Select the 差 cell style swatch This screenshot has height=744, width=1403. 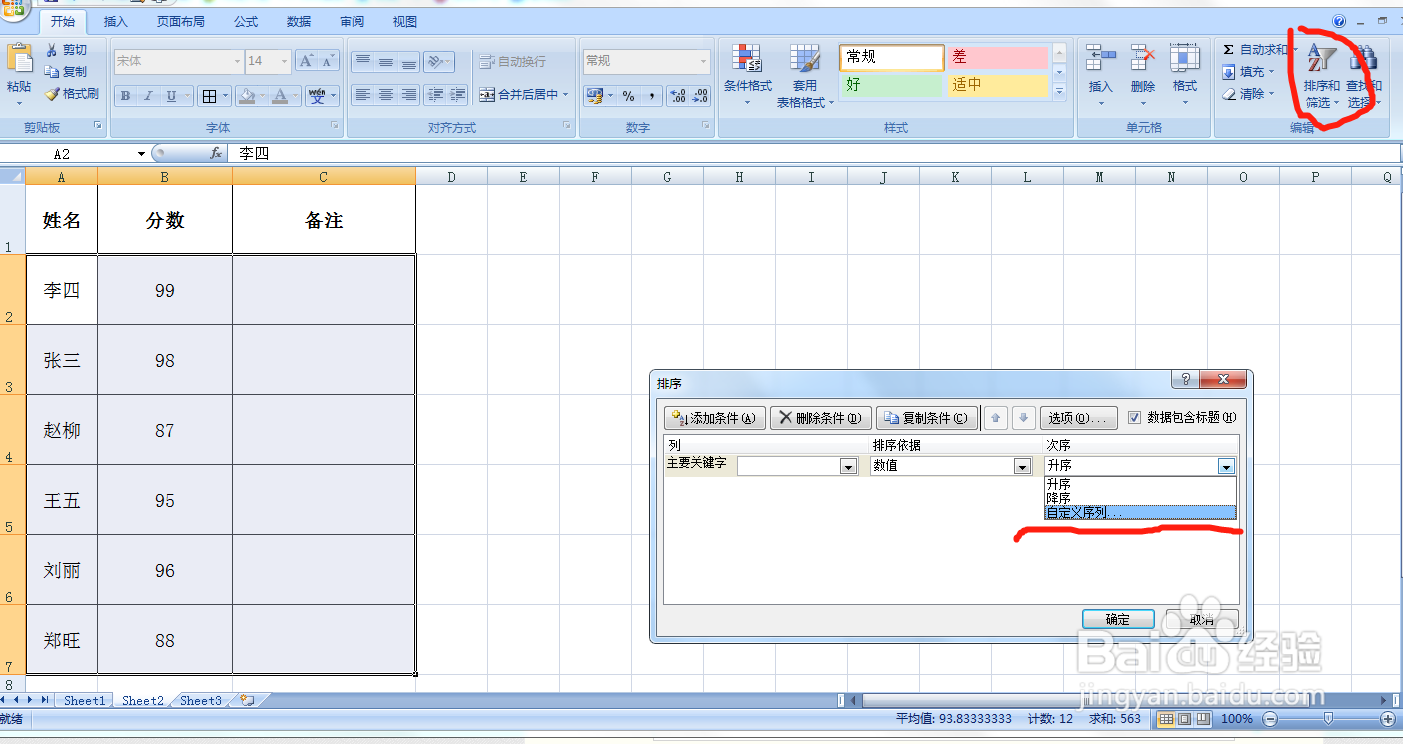click(998, 58)
